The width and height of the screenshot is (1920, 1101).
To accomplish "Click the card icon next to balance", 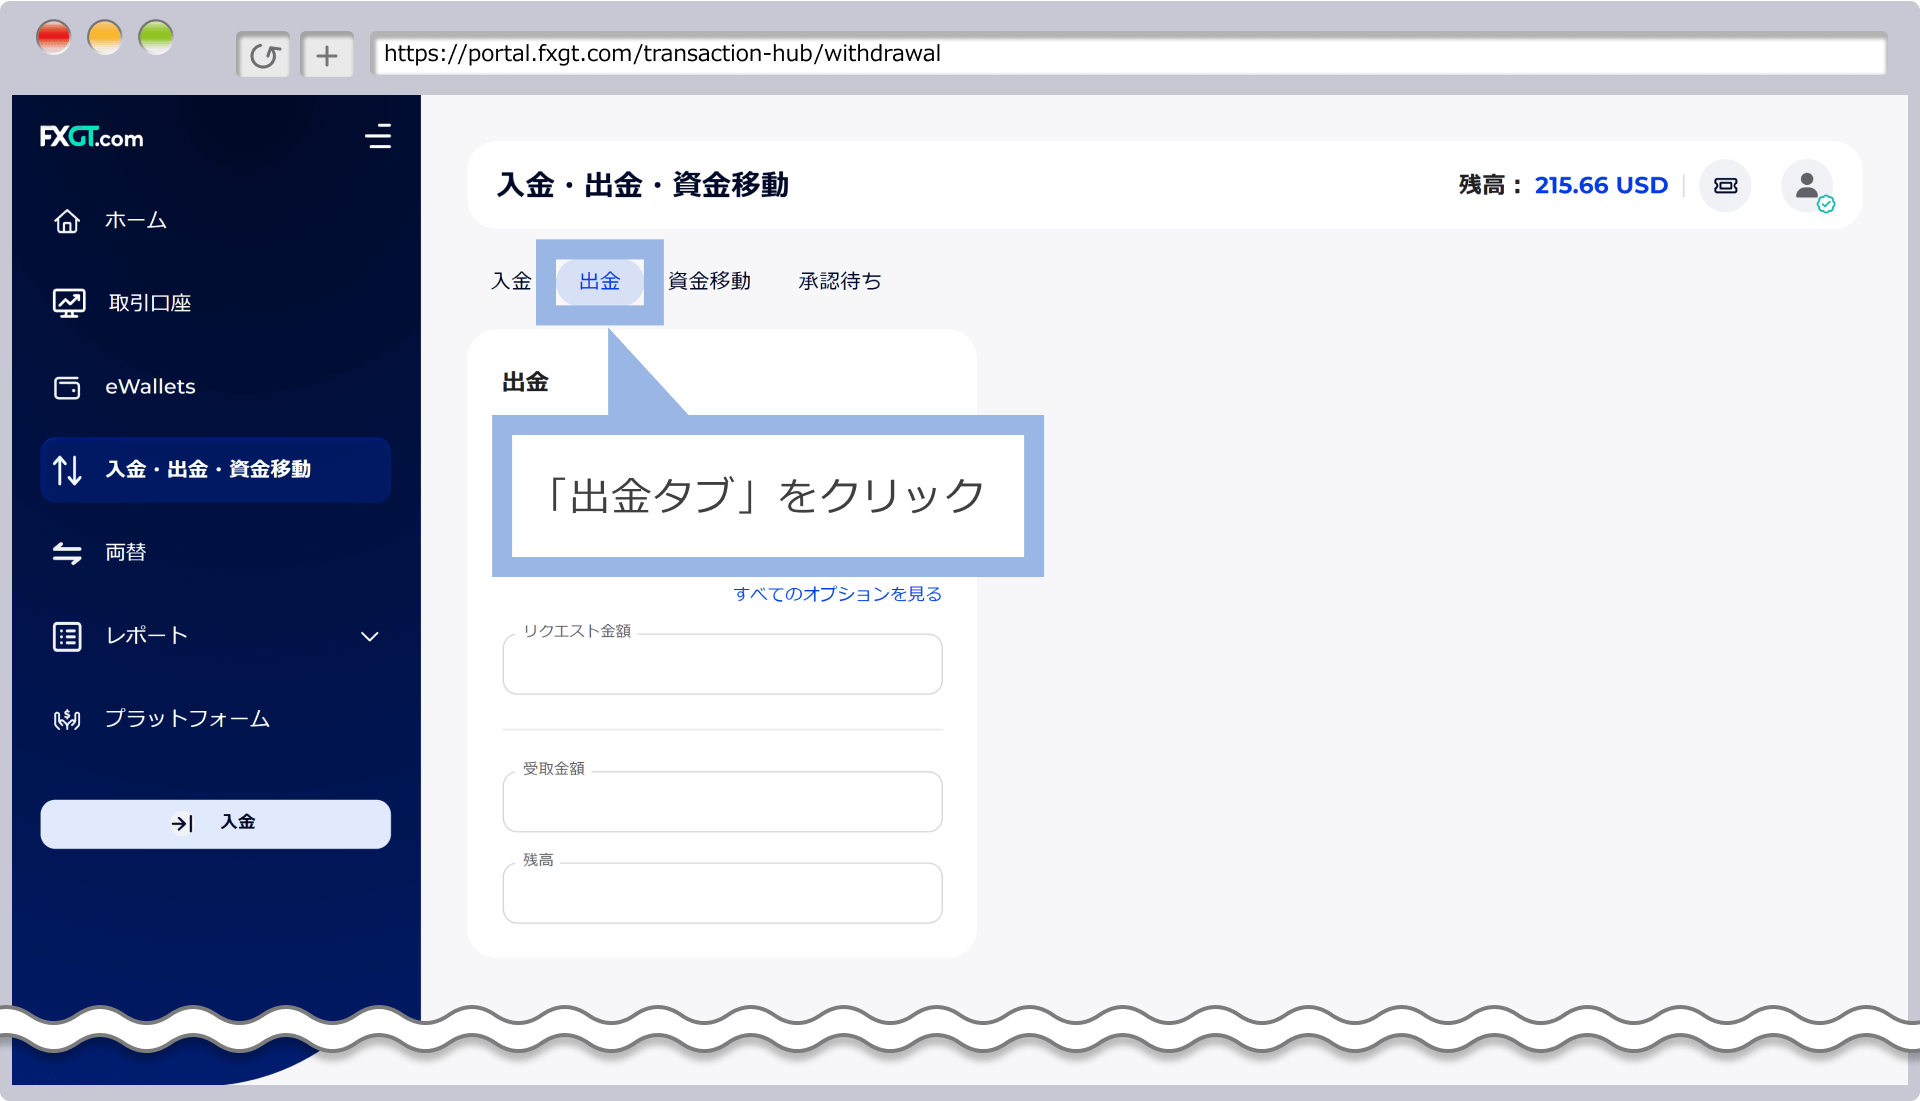I will (1725, 185).
